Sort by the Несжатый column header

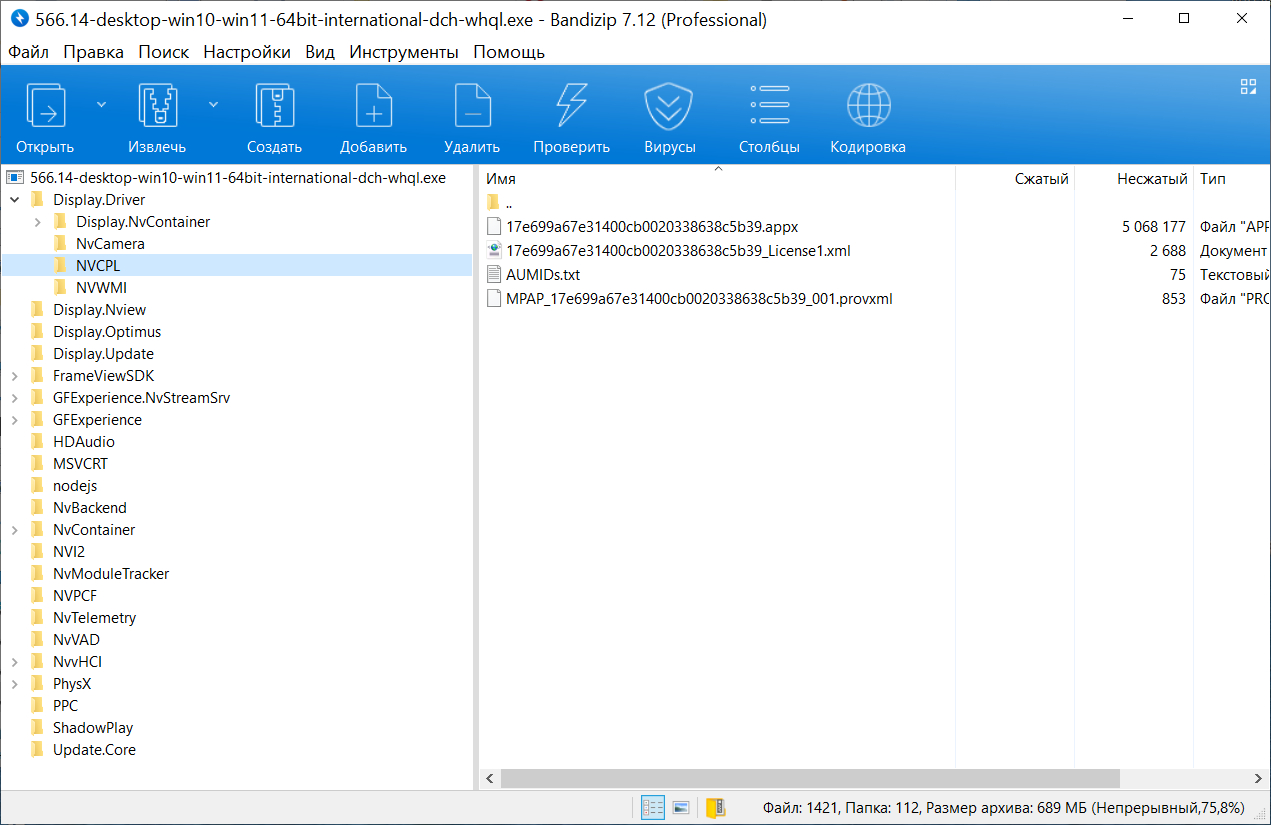coord(1134,179)
